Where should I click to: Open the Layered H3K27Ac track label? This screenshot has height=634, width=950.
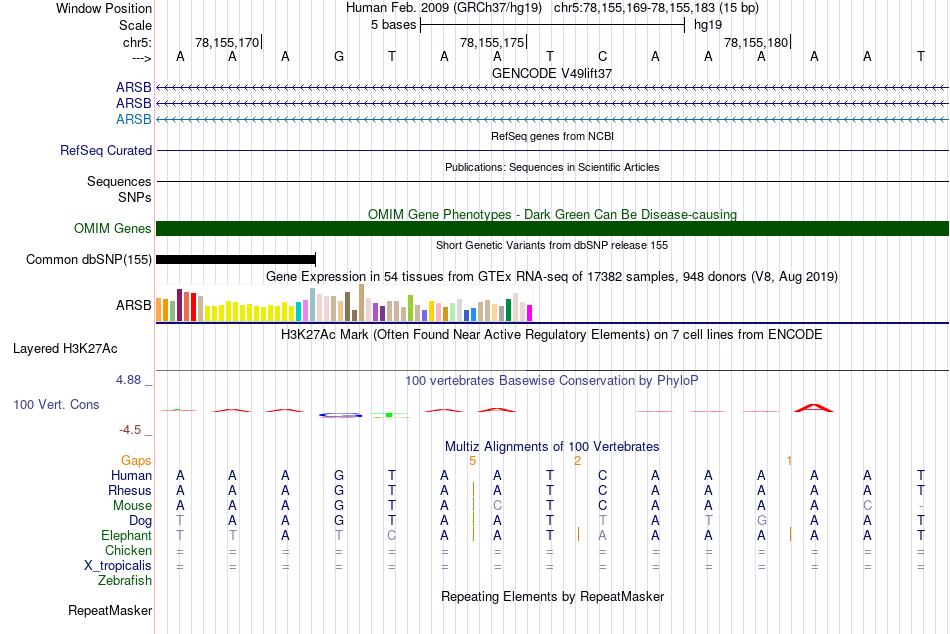(x=65, y=349)
